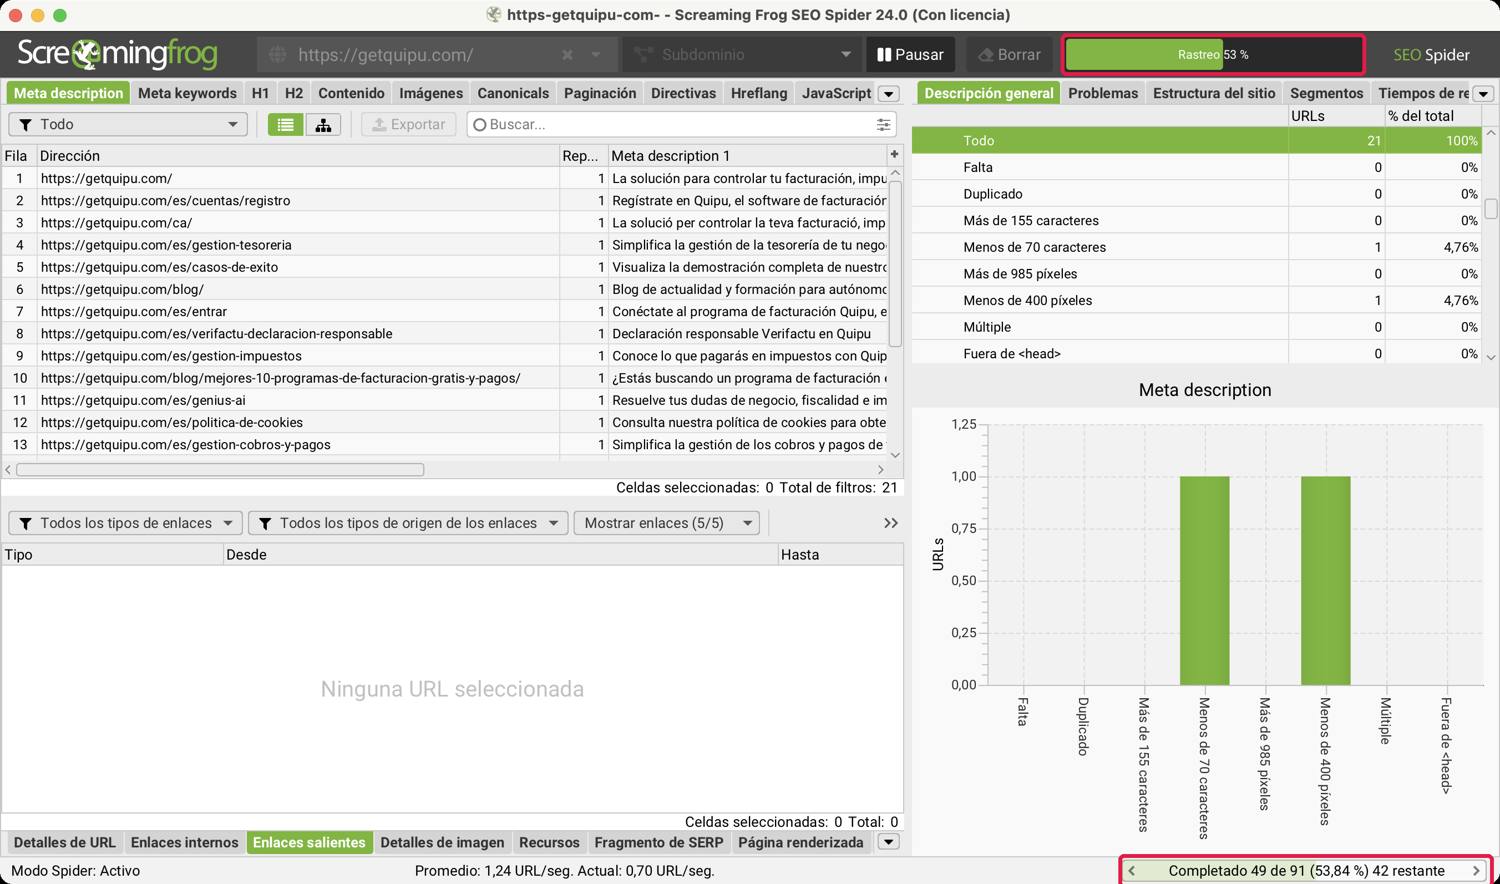Viewport: 1500px width, 884px height.
Task: Expand hidden right panel tabs dropdown
Action: pos(1483,94)
